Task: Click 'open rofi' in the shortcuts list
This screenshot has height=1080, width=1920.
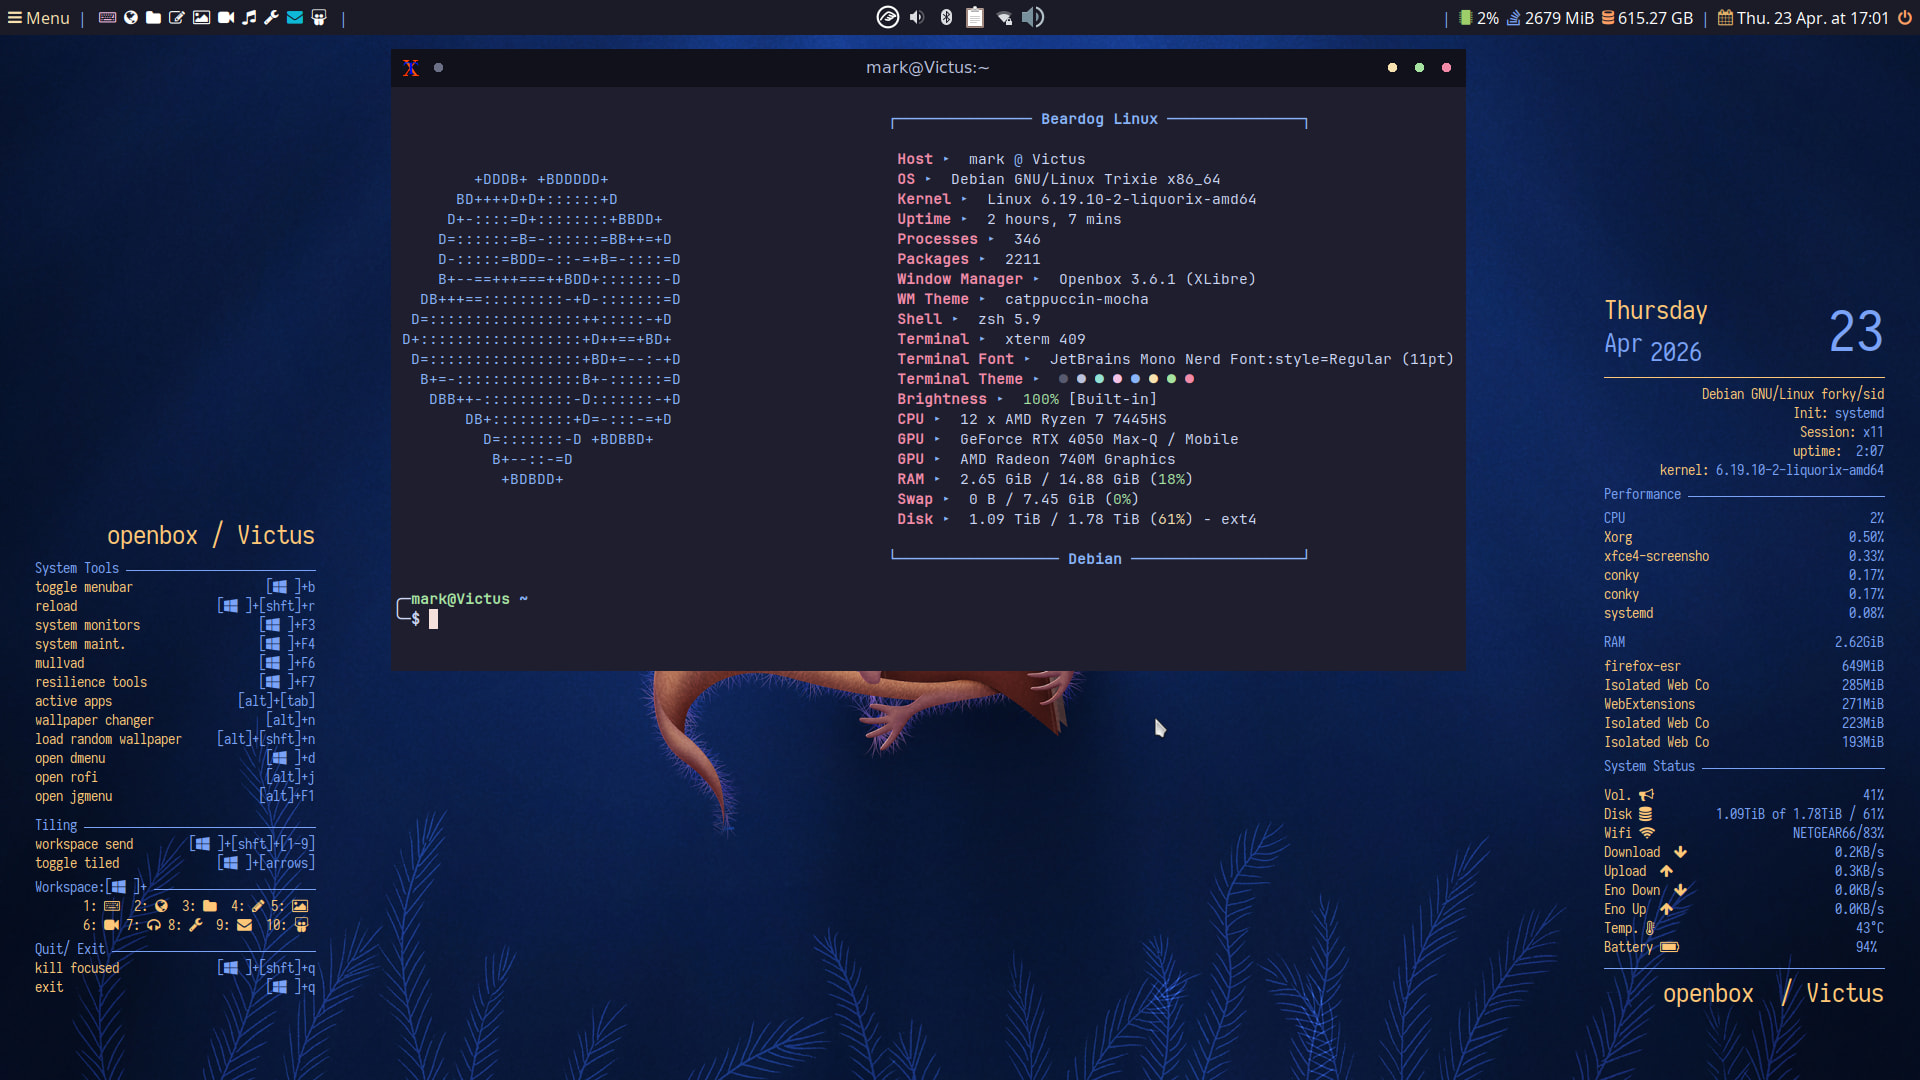Action: pyautogui.click(x=66, y=777)
